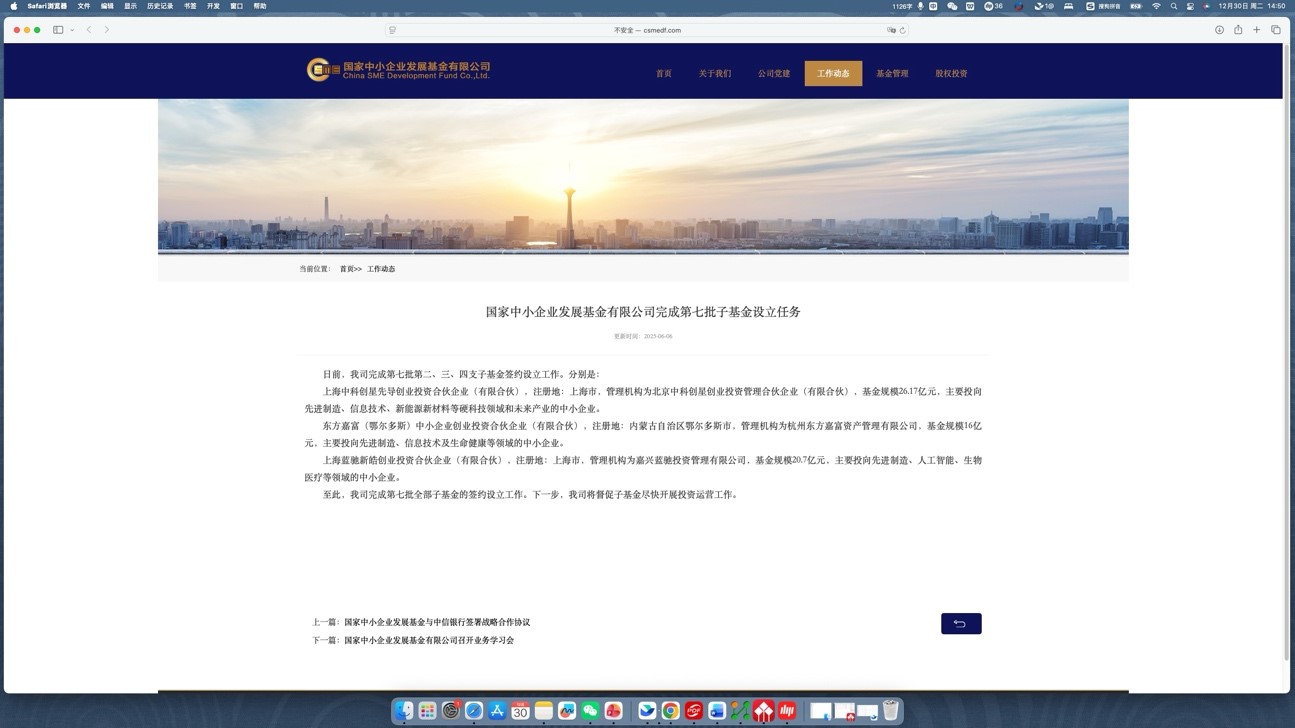Go to 关于我们 in site navigation
1295x728 pixels.
pos(715,73)
